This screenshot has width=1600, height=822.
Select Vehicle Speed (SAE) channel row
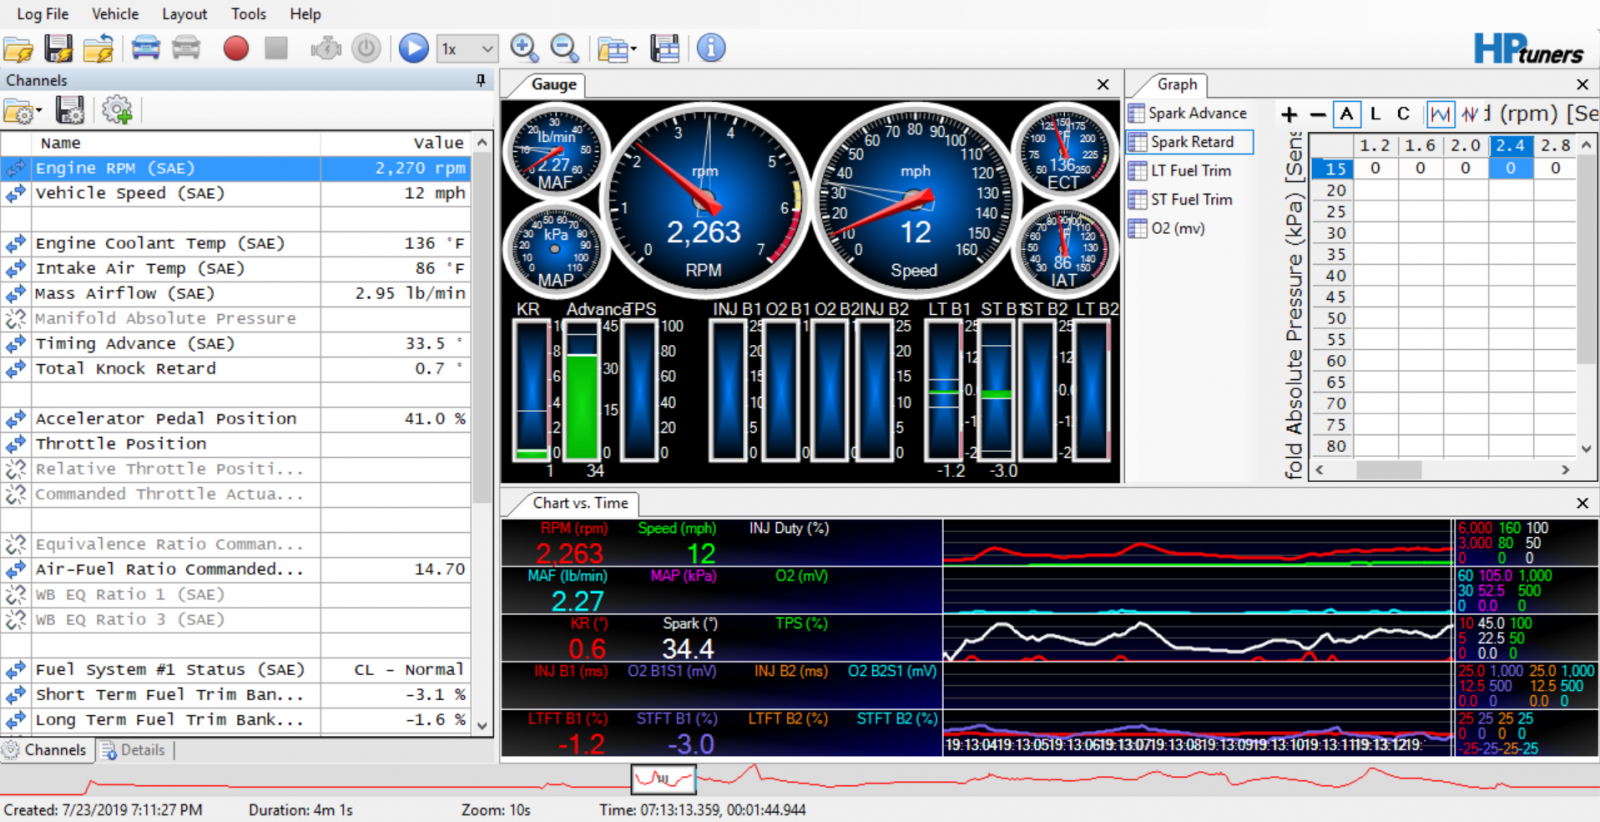pyautogui.click(x=236, y=193)
